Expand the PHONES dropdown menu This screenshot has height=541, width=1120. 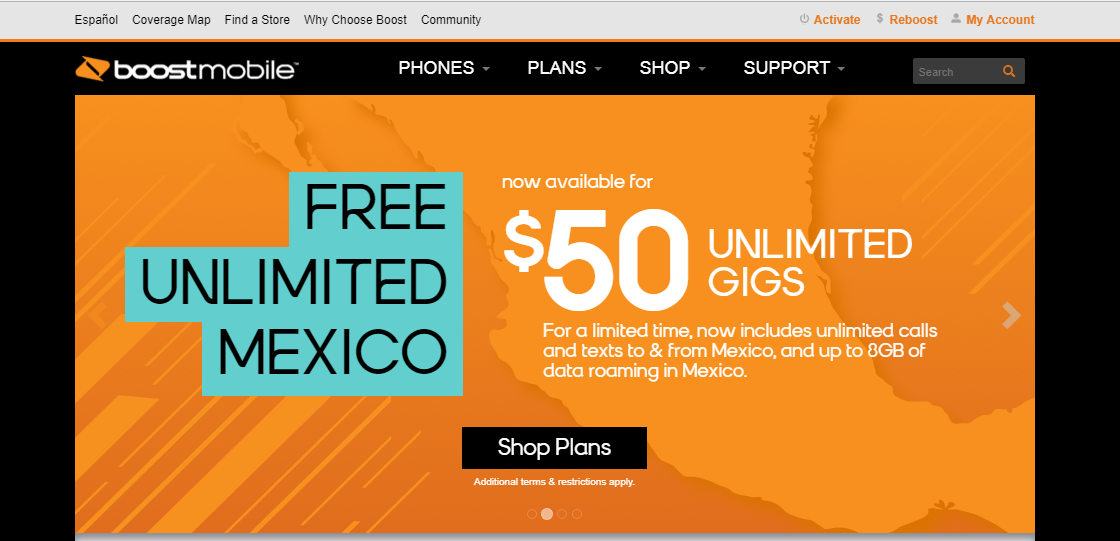point(444,68)
